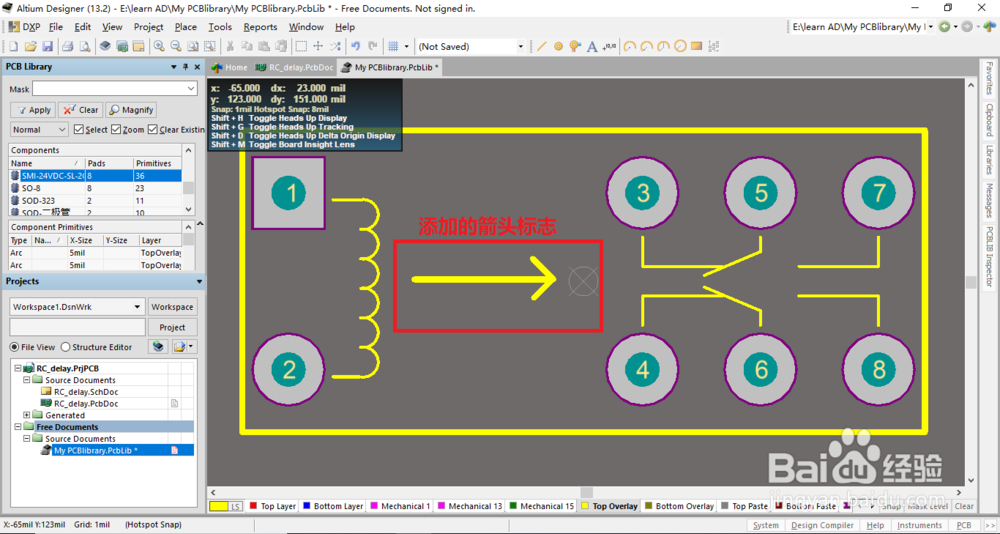Click the New document toolbar icon

click(13, 47)
